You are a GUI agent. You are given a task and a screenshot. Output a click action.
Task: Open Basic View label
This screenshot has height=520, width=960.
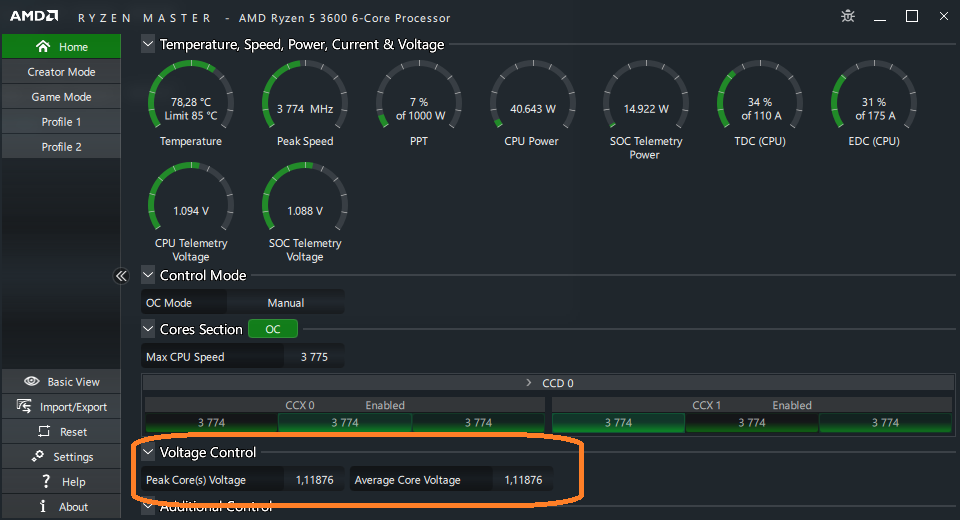(73, 382)
